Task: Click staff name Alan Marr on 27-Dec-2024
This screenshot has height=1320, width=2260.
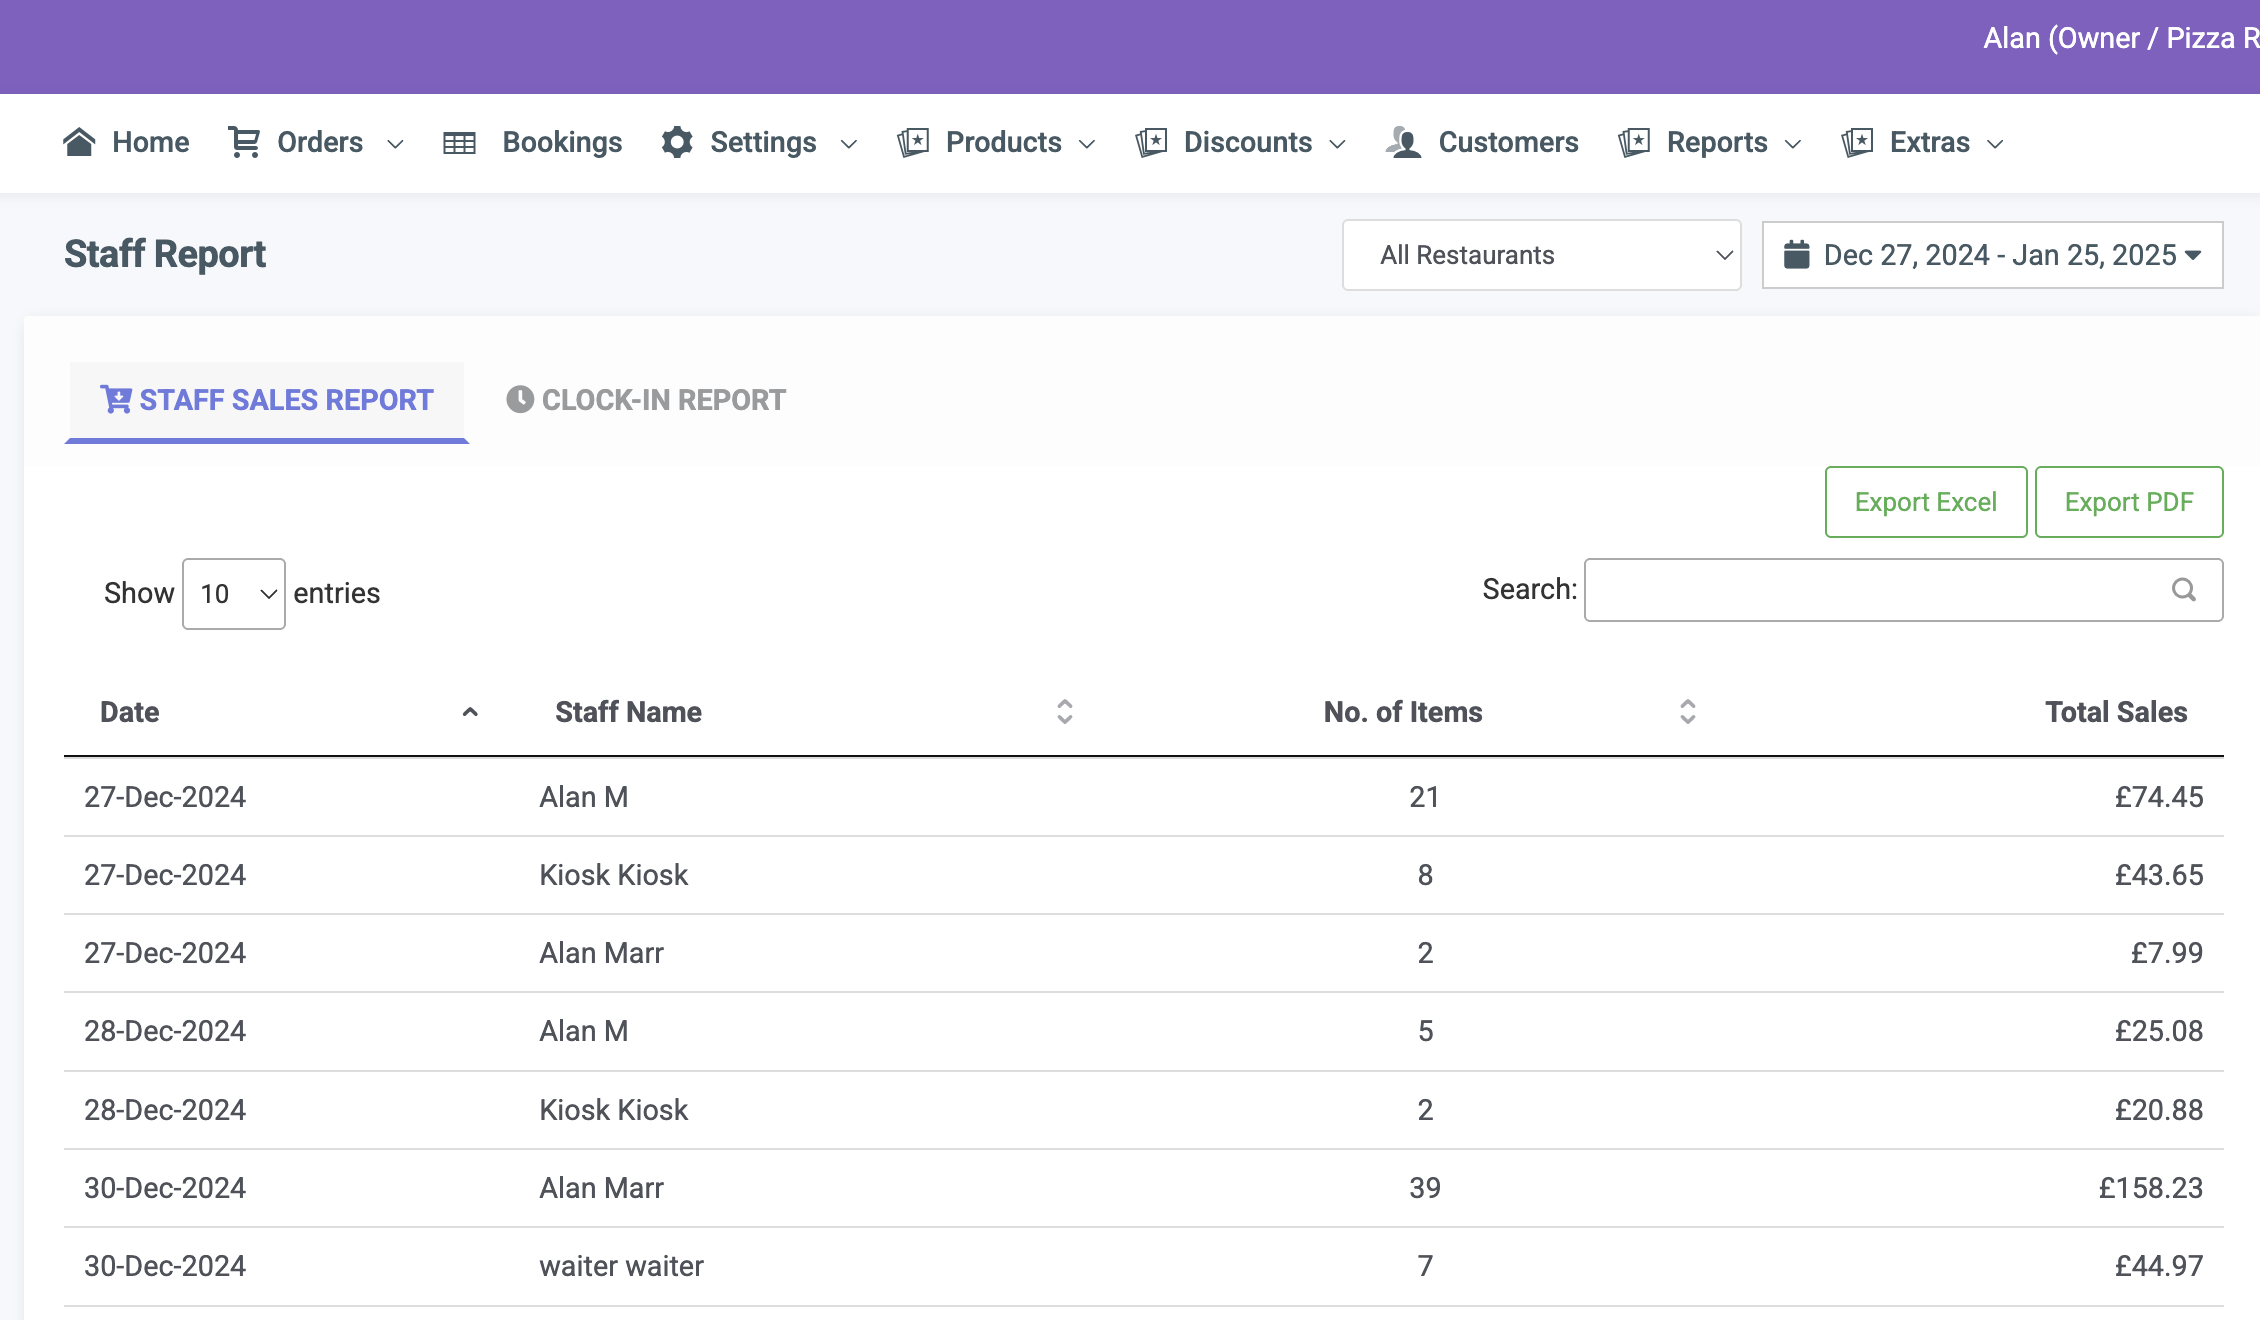Action: pyautogui.click(x=602, y=953)
